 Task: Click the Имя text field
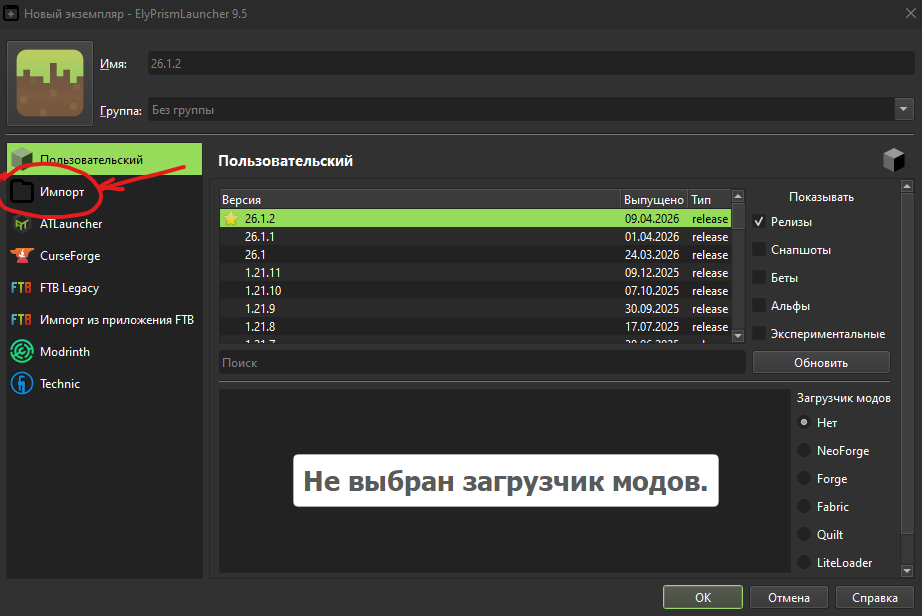[531, 63]
